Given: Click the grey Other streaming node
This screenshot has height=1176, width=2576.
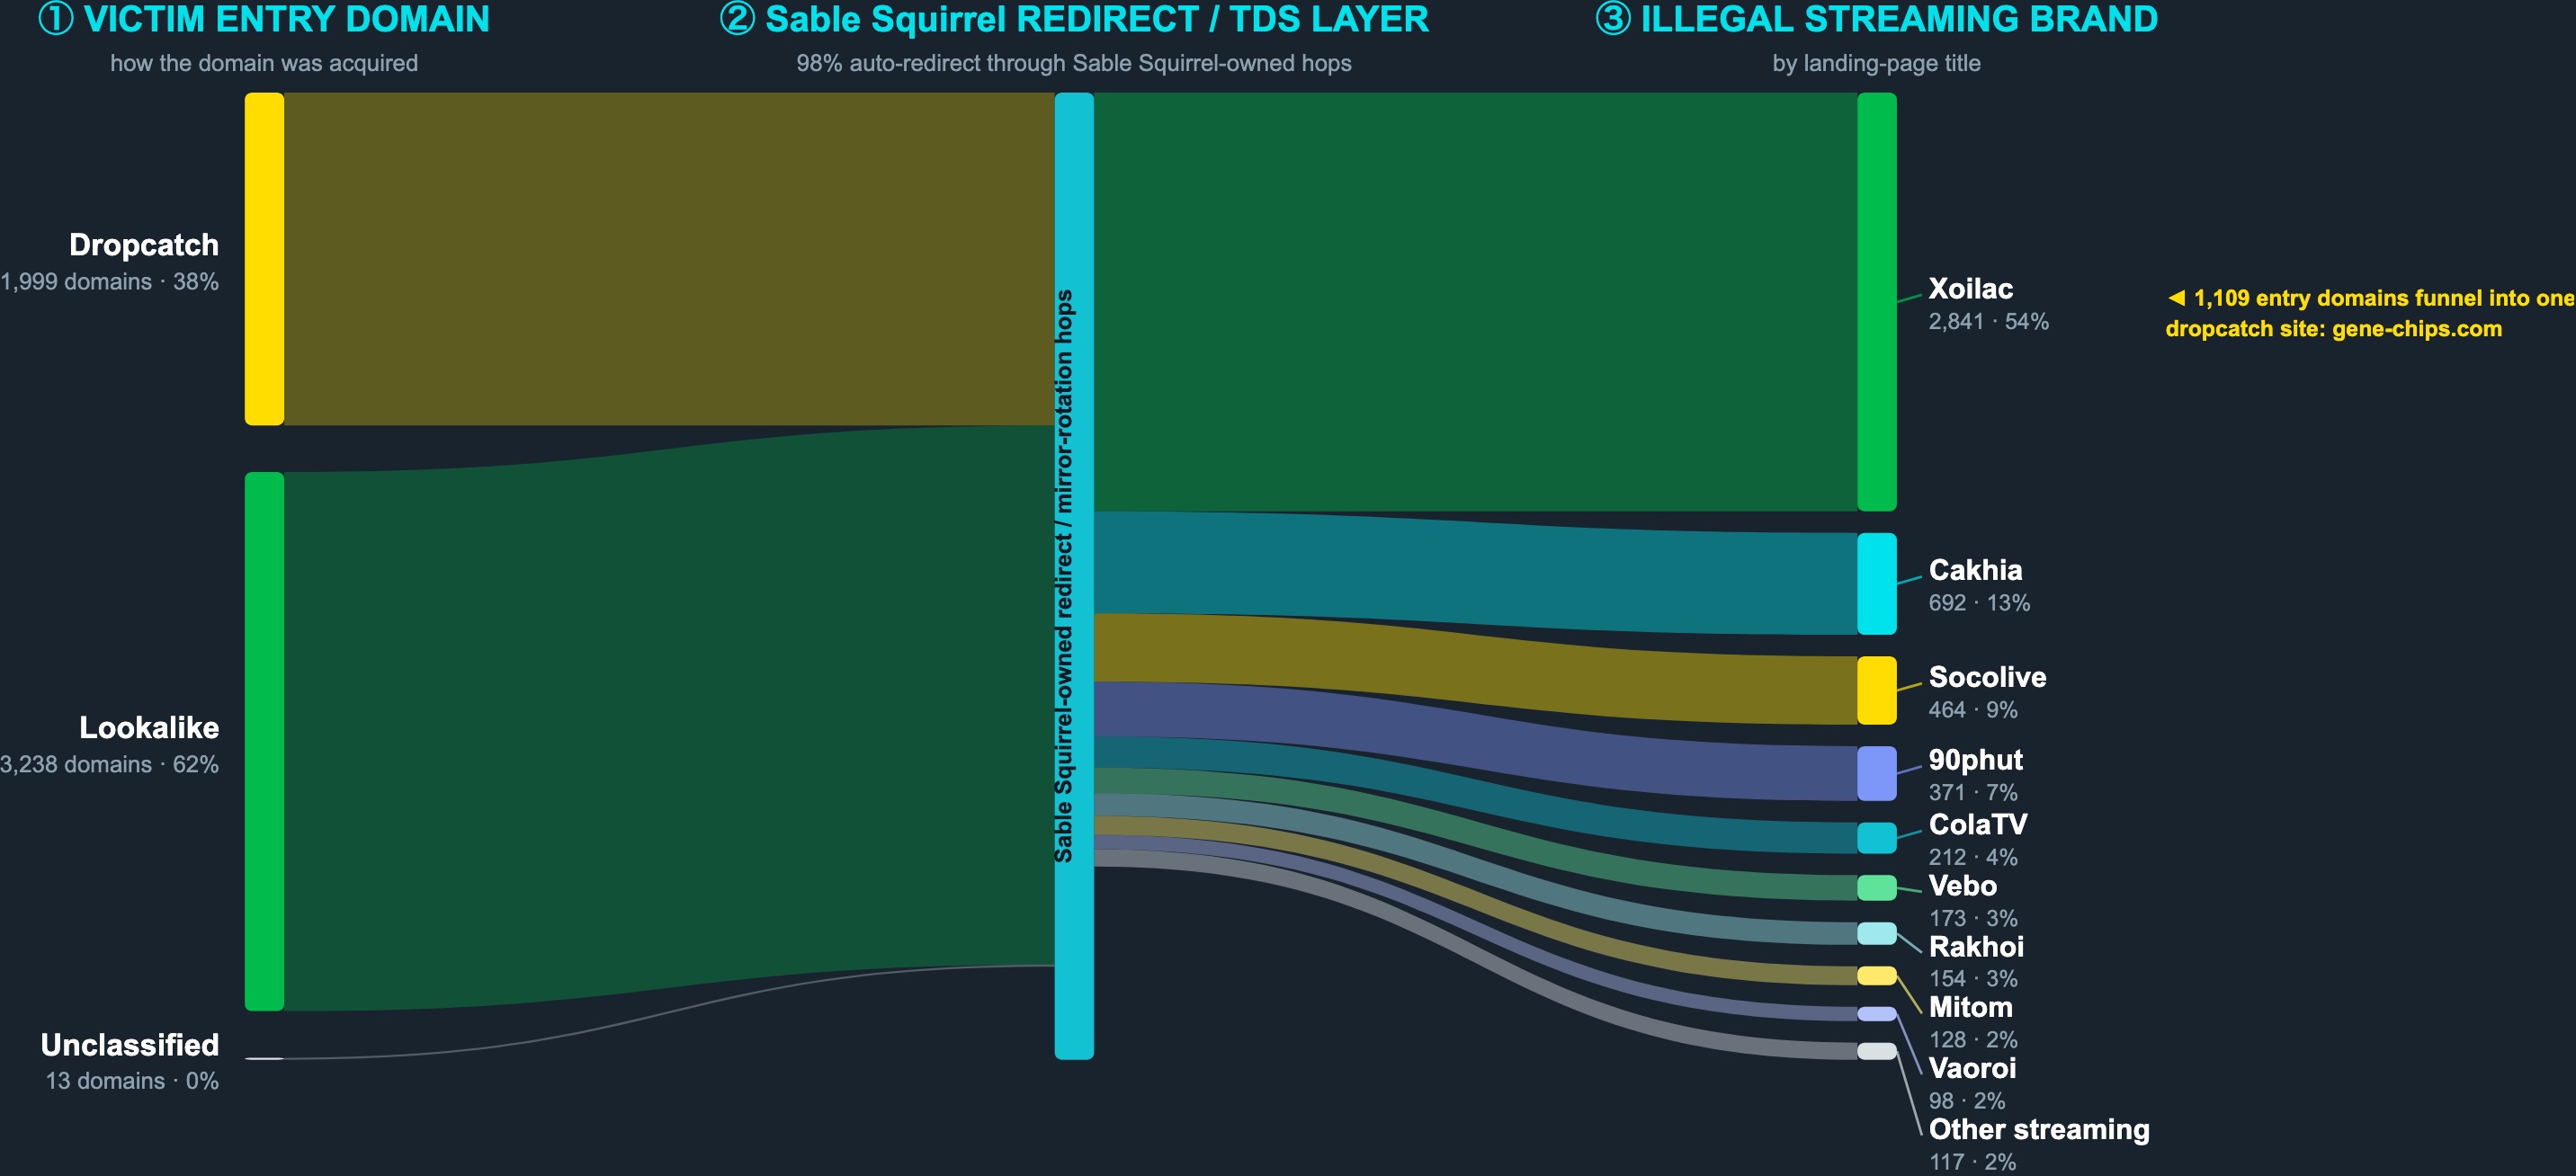Looking at the screenshot, I should [1877, 1051].
